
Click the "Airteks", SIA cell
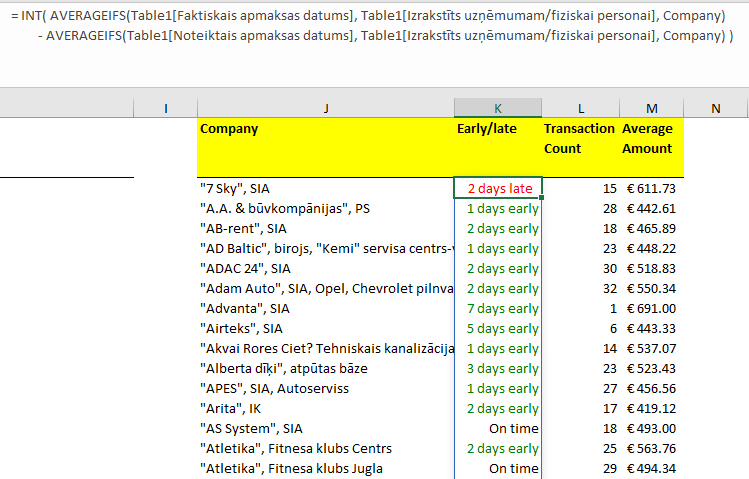326,329
